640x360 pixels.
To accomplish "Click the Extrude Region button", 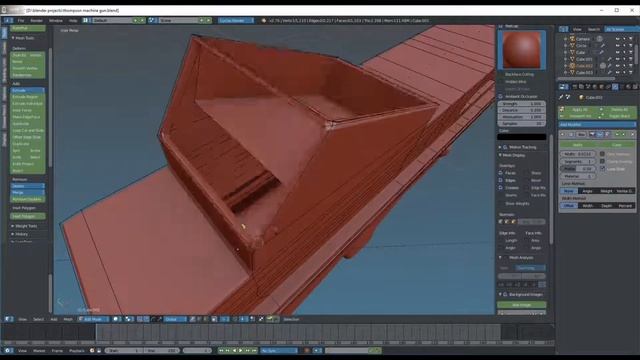I will (27, 97).
